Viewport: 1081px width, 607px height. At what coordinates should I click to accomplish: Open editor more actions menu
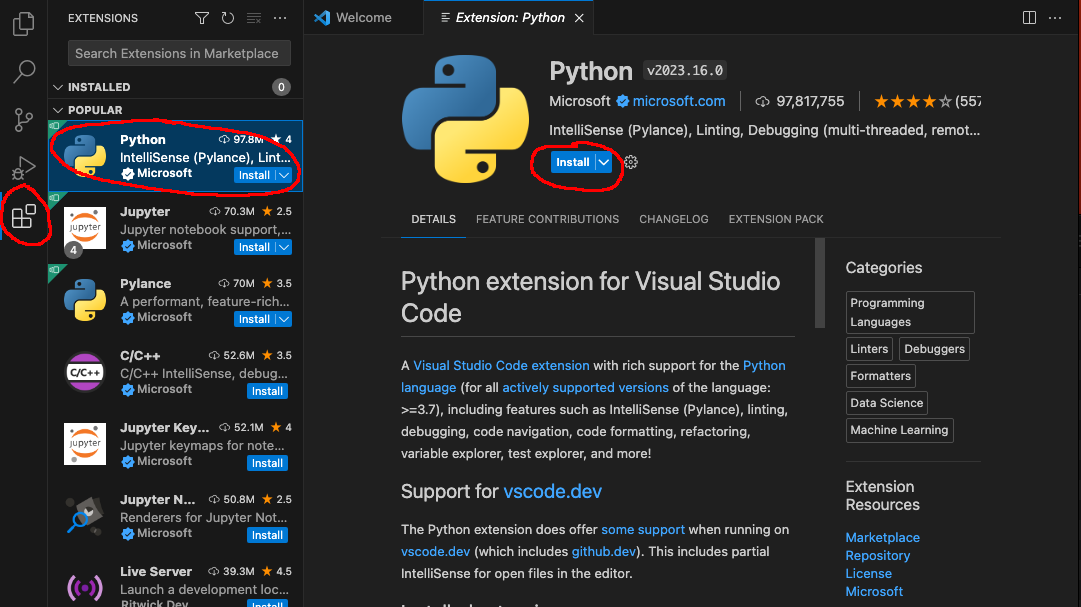1055,18
